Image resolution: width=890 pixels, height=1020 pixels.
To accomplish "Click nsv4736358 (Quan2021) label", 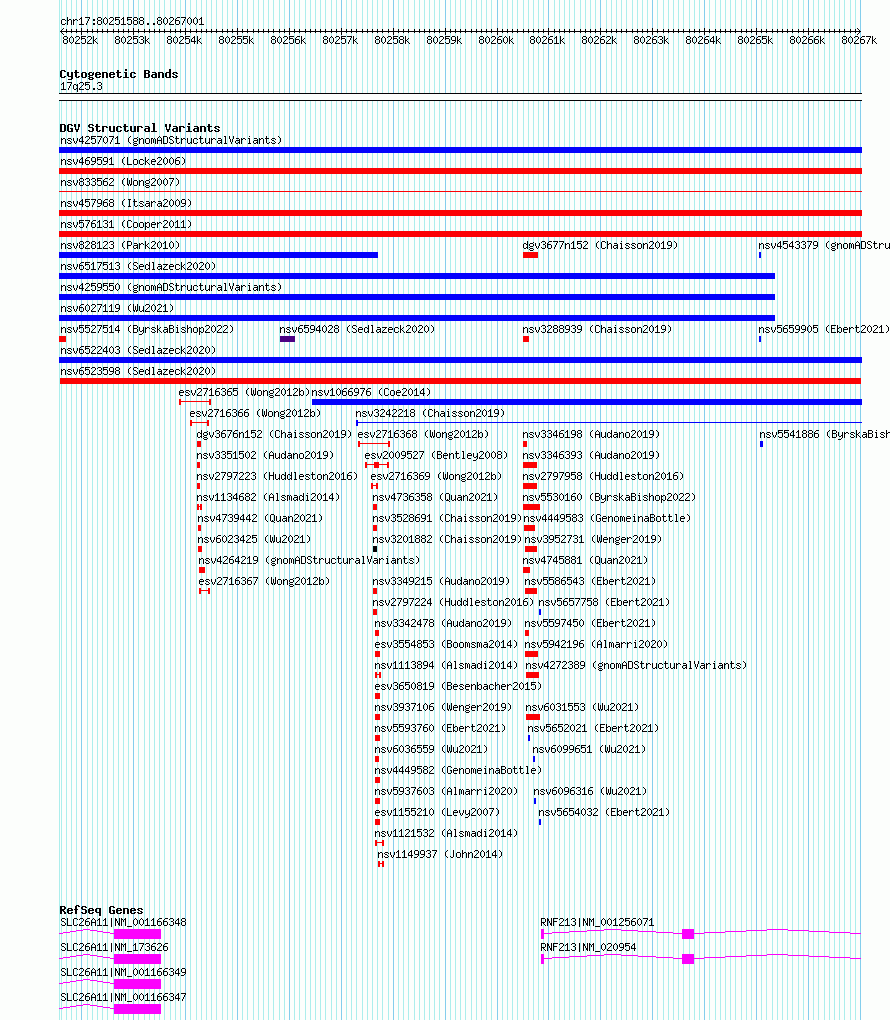I will coord(435,497).
